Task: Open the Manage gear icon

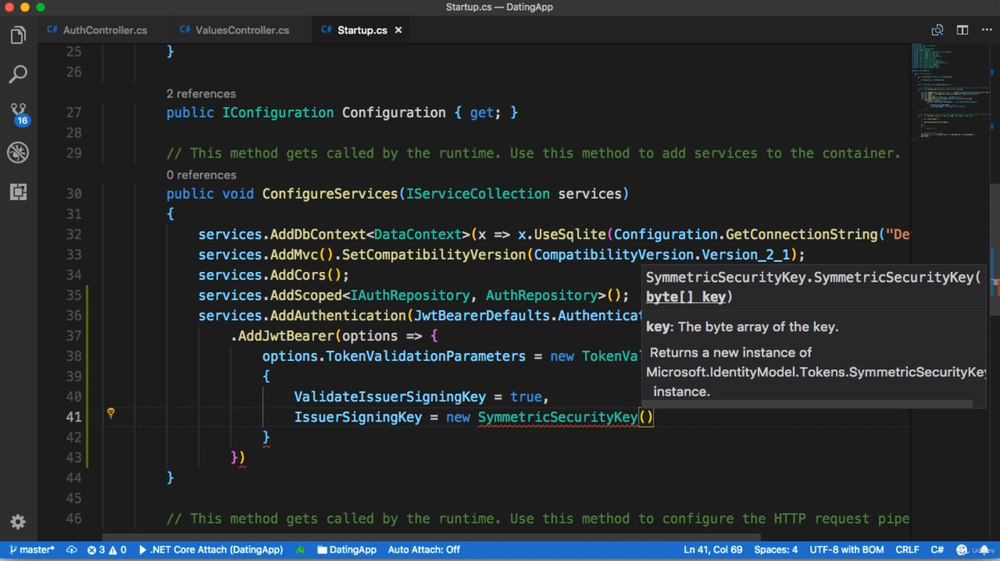Action: pos(18,522)
